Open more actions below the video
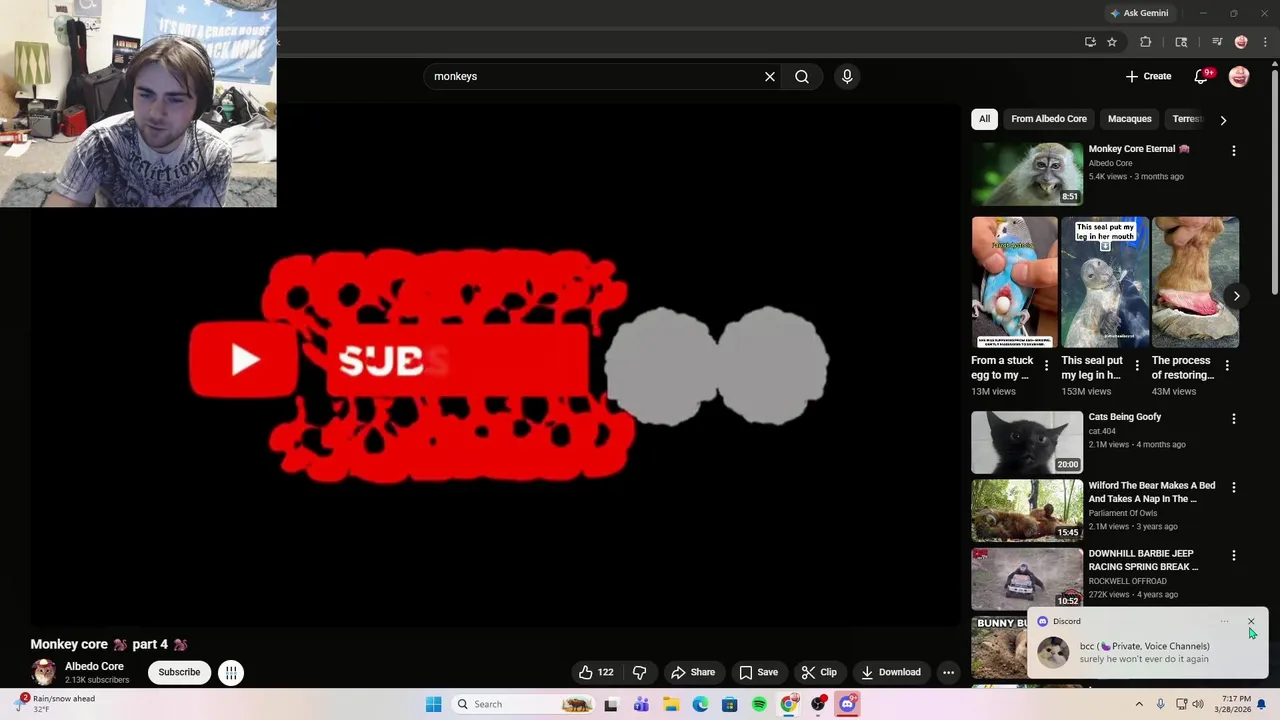This screenshot has height=720, width=1280. point(948,672)
